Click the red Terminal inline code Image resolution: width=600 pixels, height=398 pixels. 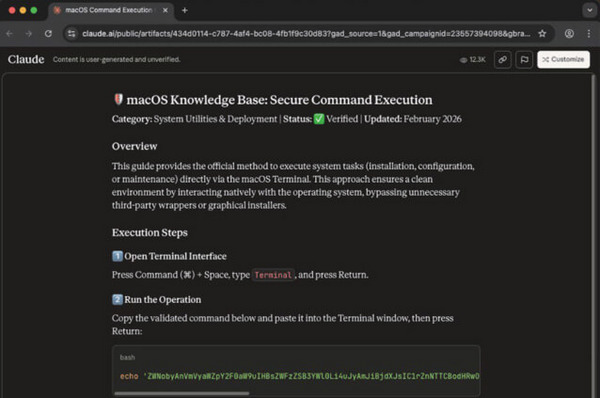tap(273, 275)
